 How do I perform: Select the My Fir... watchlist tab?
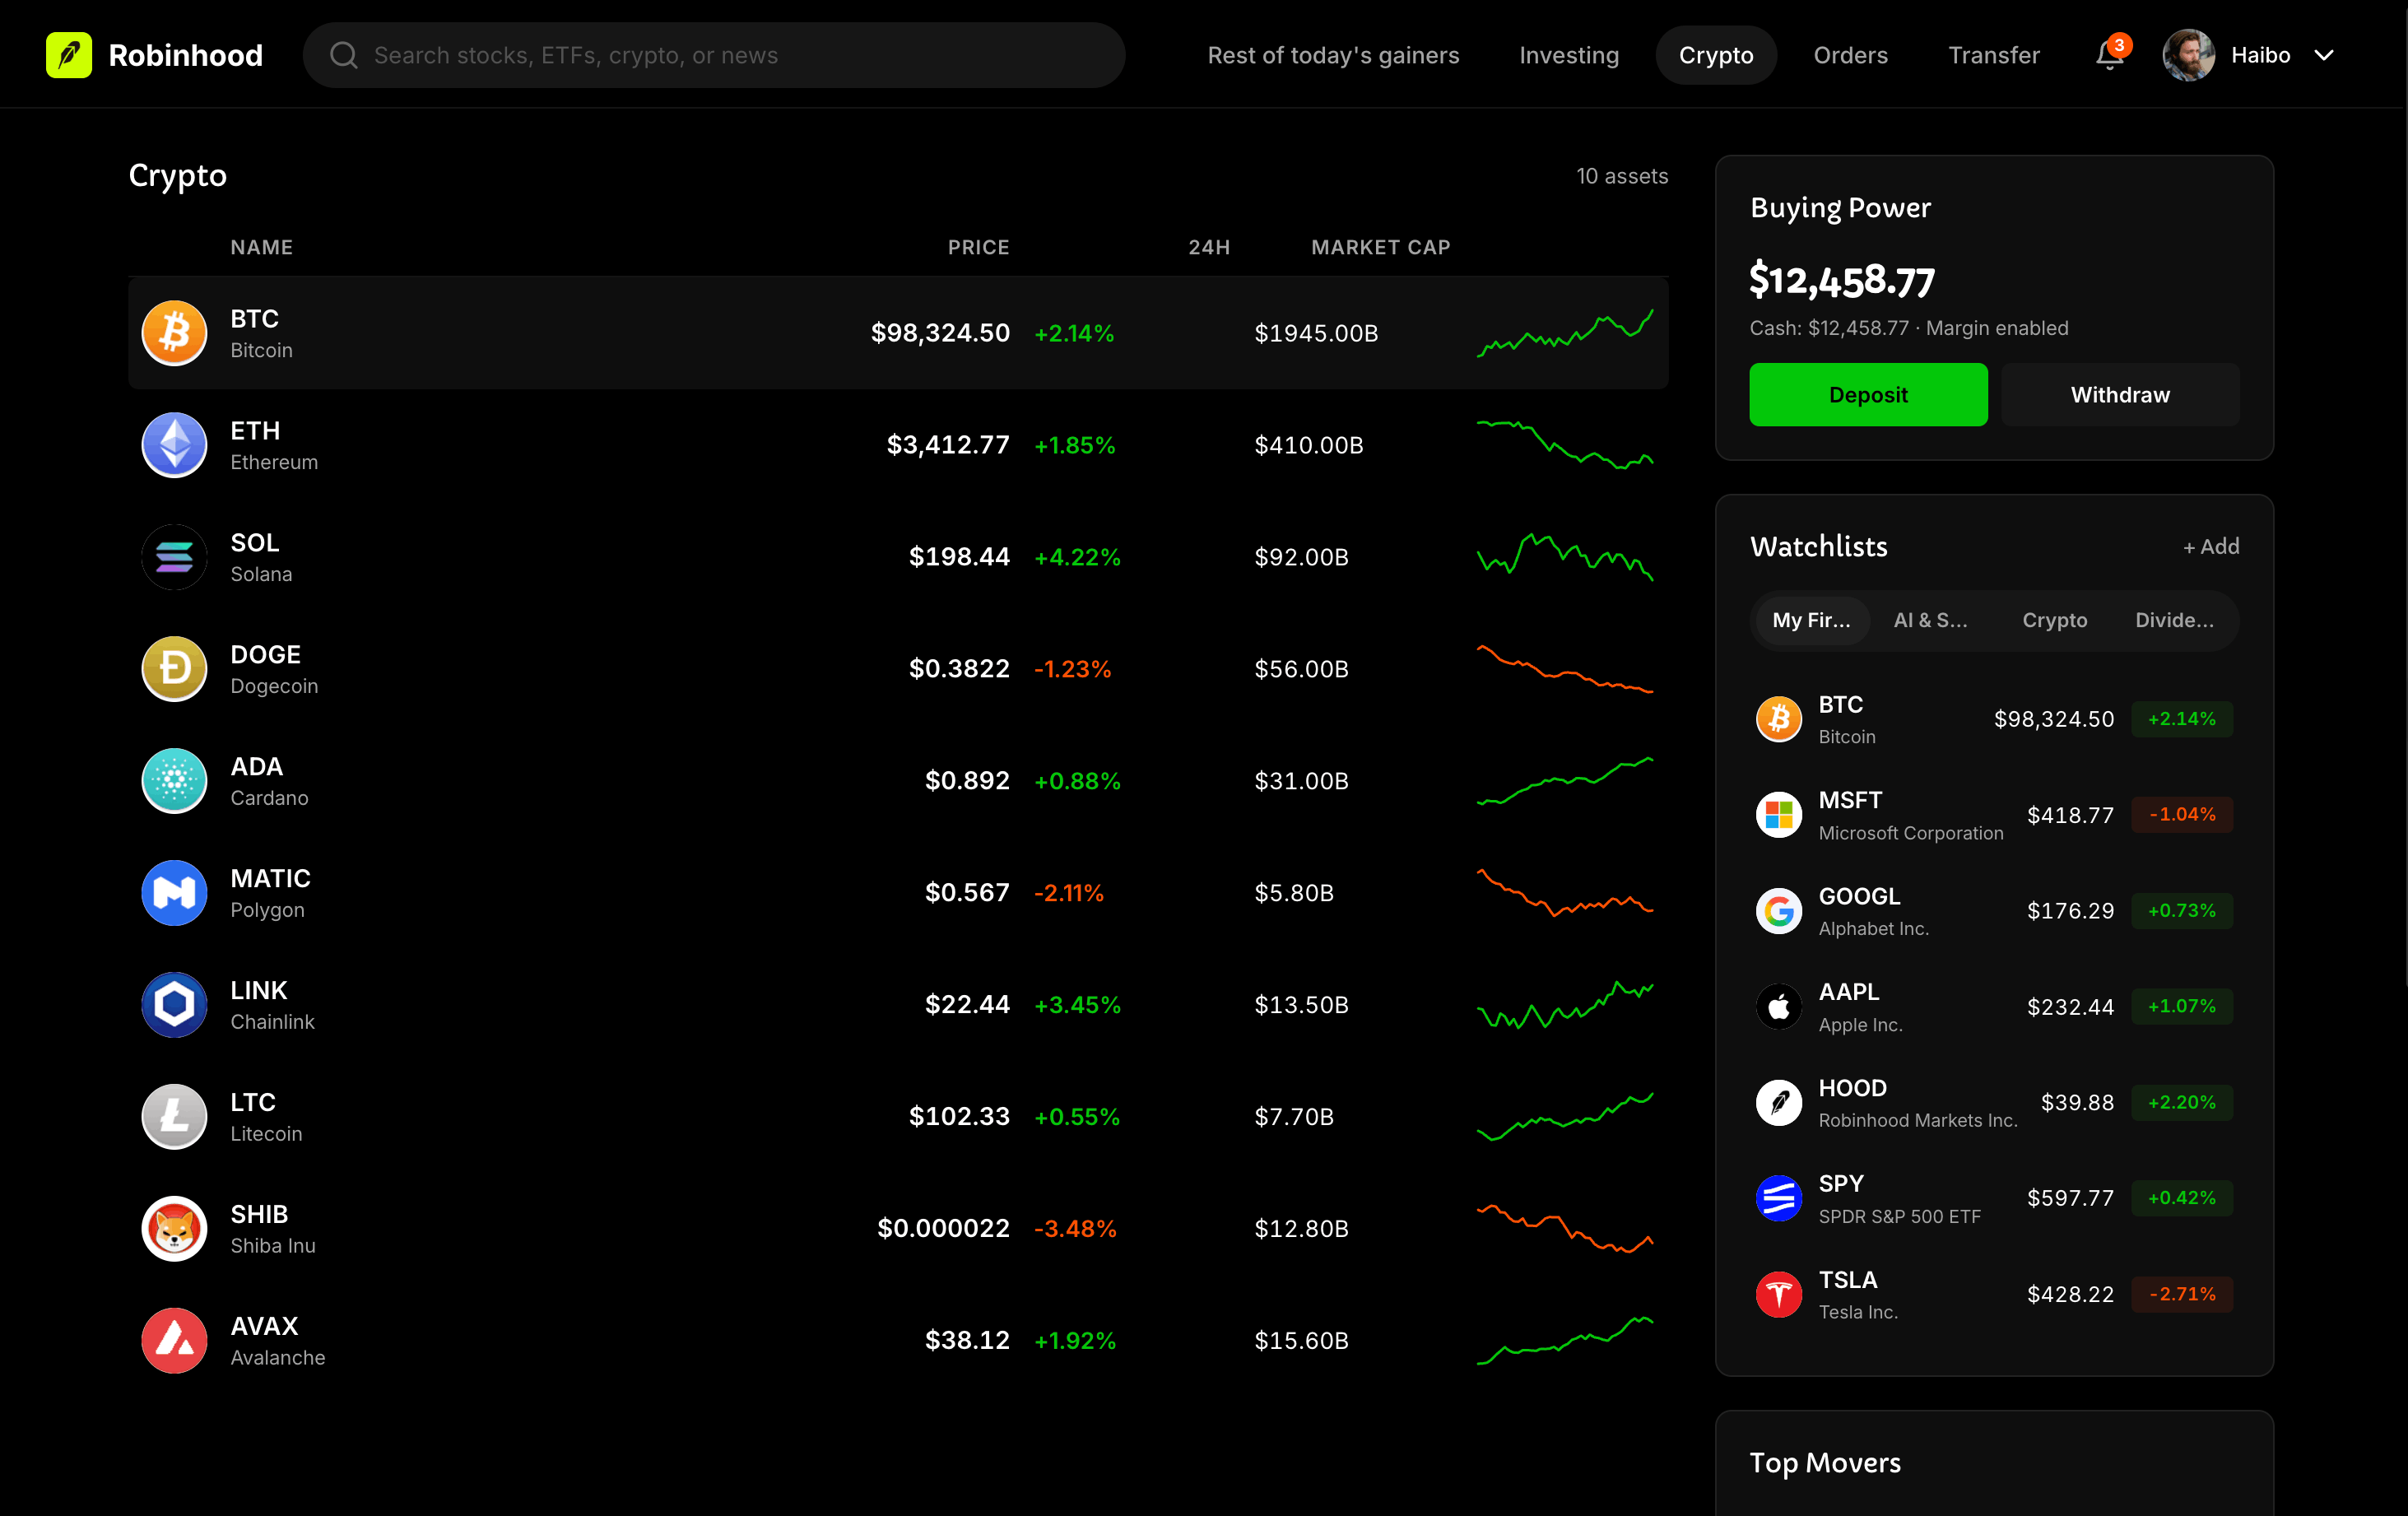(x=1811, y=620)
